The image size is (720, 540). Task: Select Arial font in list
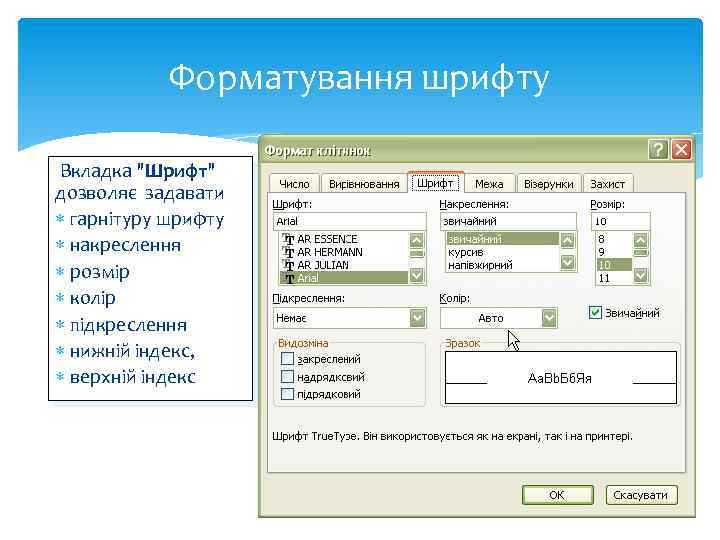pos(343,278)
